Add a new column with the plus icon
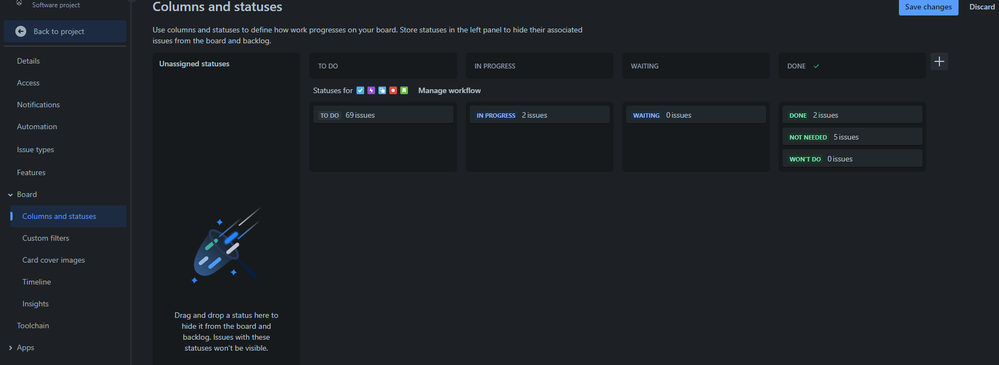Screen dimensions: 999x365 click(x=939, y=62)
